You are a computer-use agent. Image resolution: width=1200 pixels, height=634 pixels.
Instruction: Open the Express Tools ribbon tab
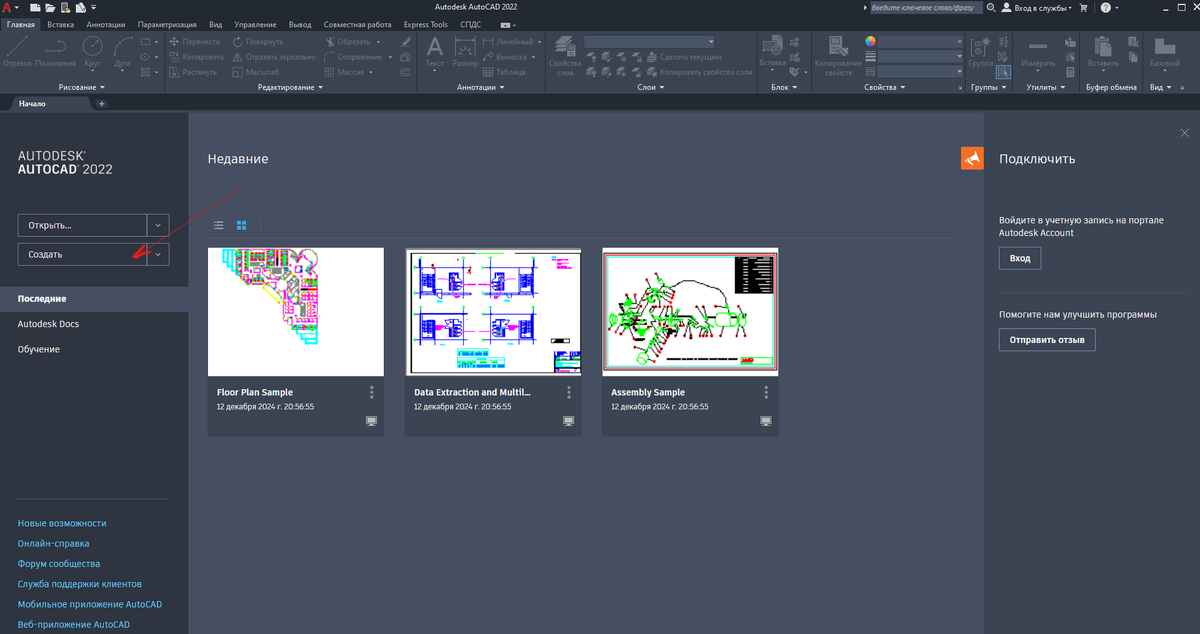pos(426,23)
